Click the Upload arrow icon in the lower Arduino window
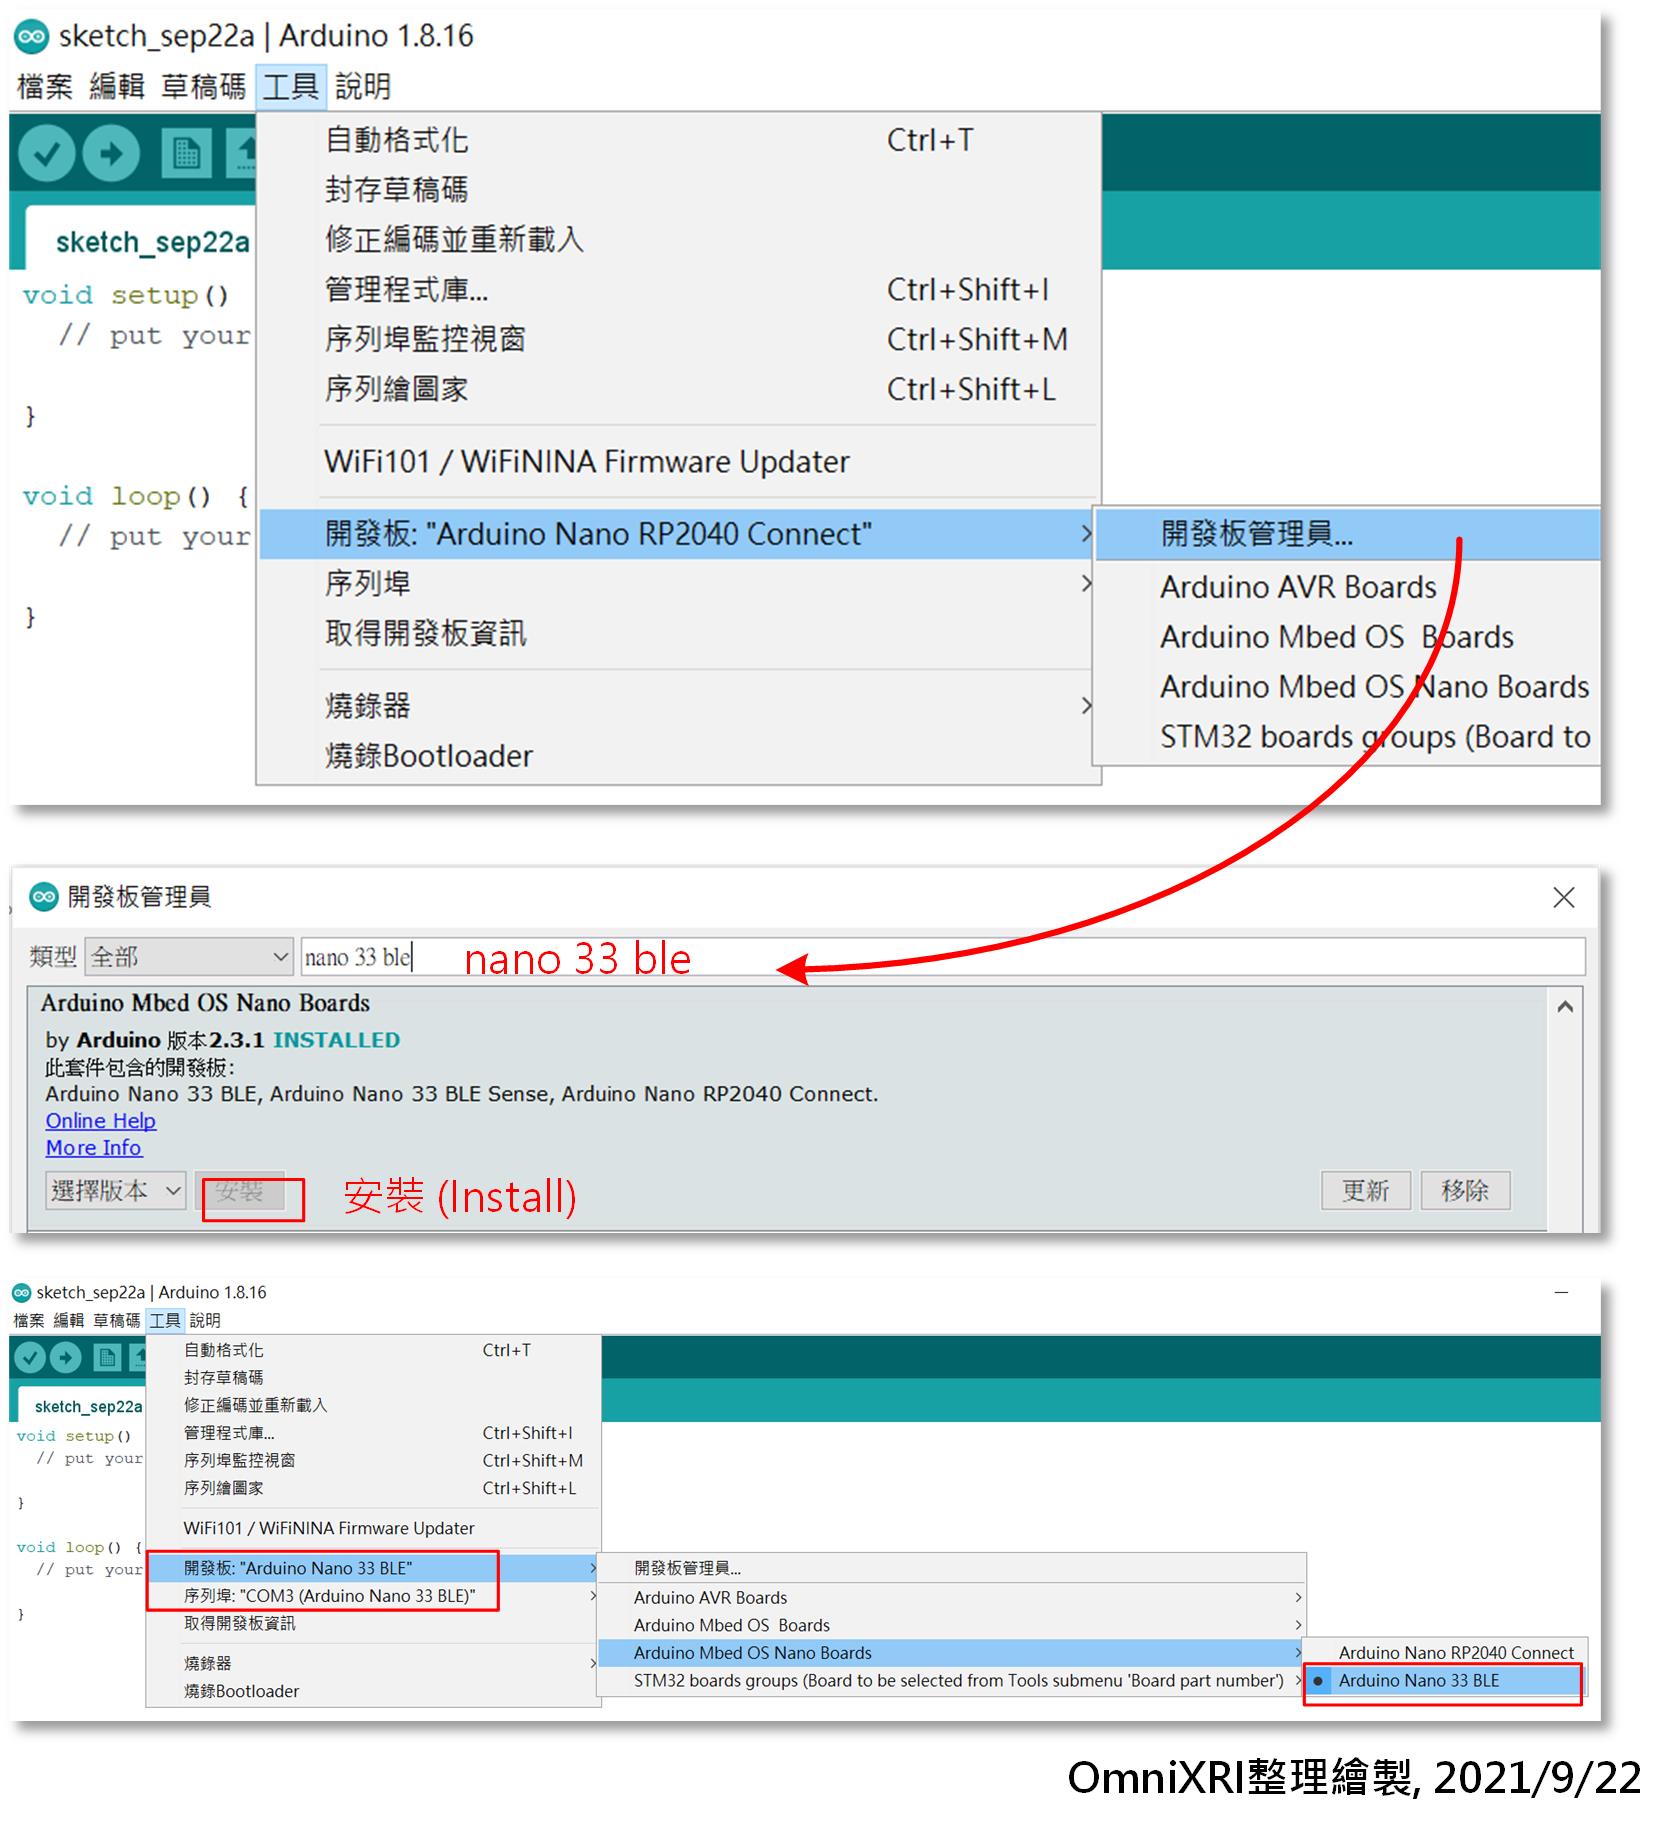Screen dimensions: 1665x1825 (x=66, y=1357)
